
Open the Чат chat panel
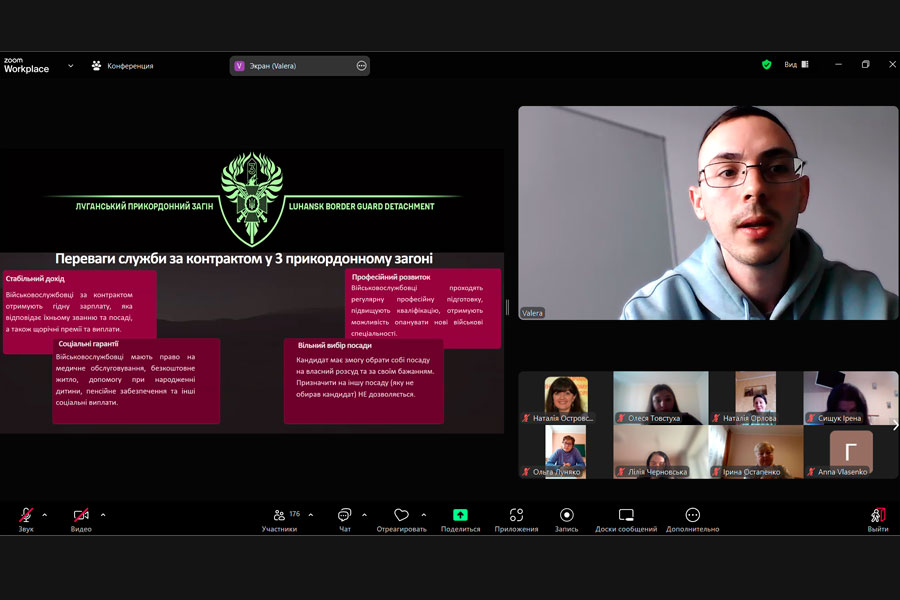[344, 519]
